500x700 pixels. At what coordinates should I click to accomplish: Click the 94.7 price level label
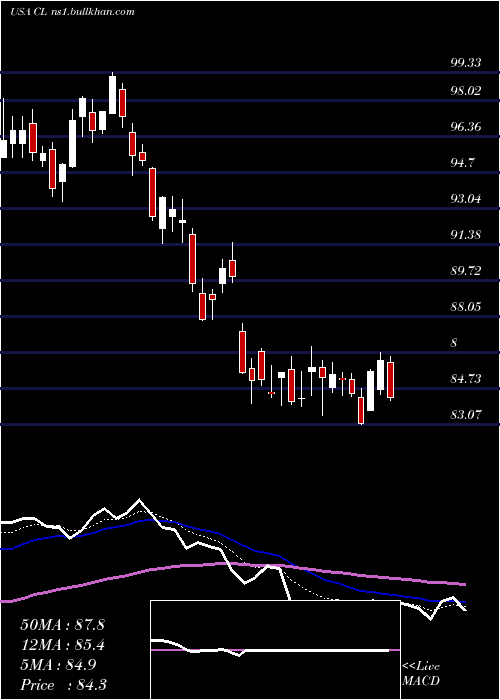(462, 163)
